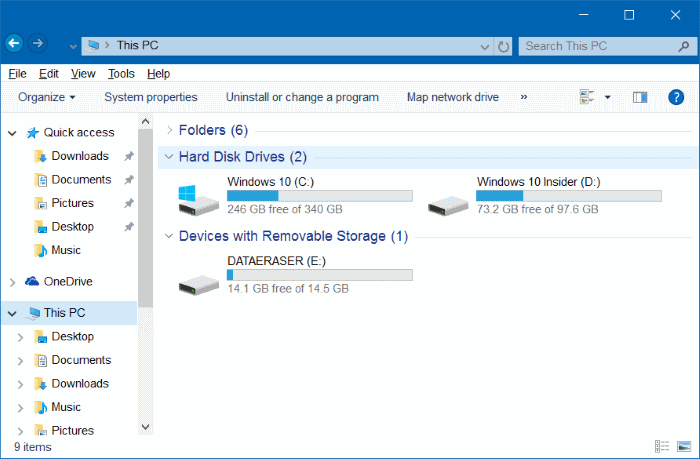Click the Windows 10 Insider (D:) label
Screen dimensions: 700x459
538,182
